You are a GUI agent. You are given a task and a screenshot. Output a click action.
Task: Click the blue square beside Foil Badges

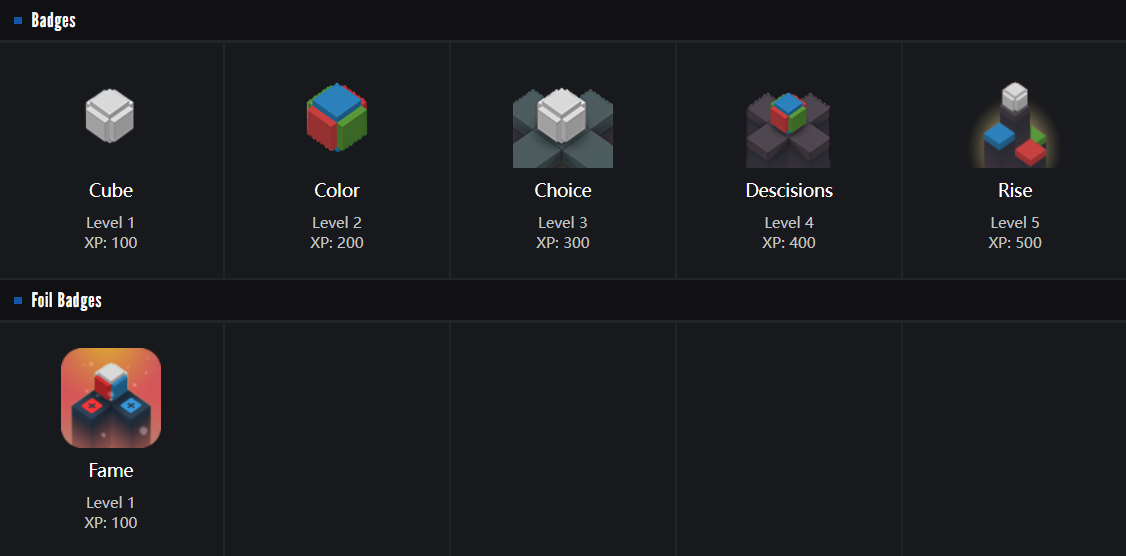pyautogui.click(x=18, y=301)
